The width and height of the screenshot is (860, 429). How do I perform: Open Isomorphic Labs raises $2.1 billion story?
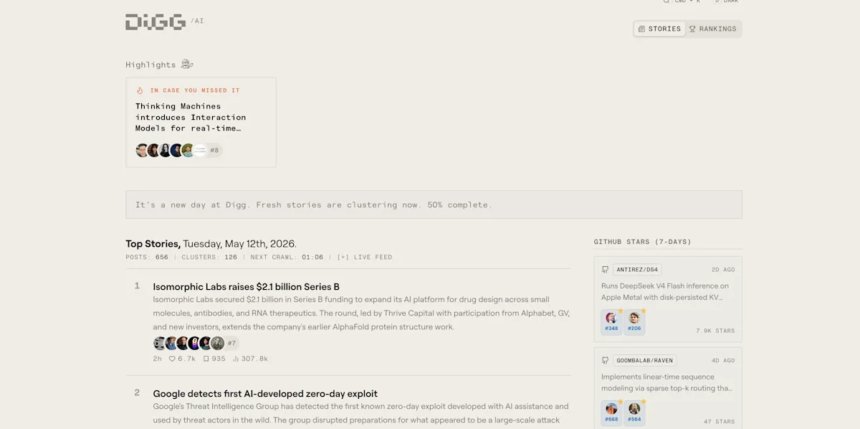(246, 287)
